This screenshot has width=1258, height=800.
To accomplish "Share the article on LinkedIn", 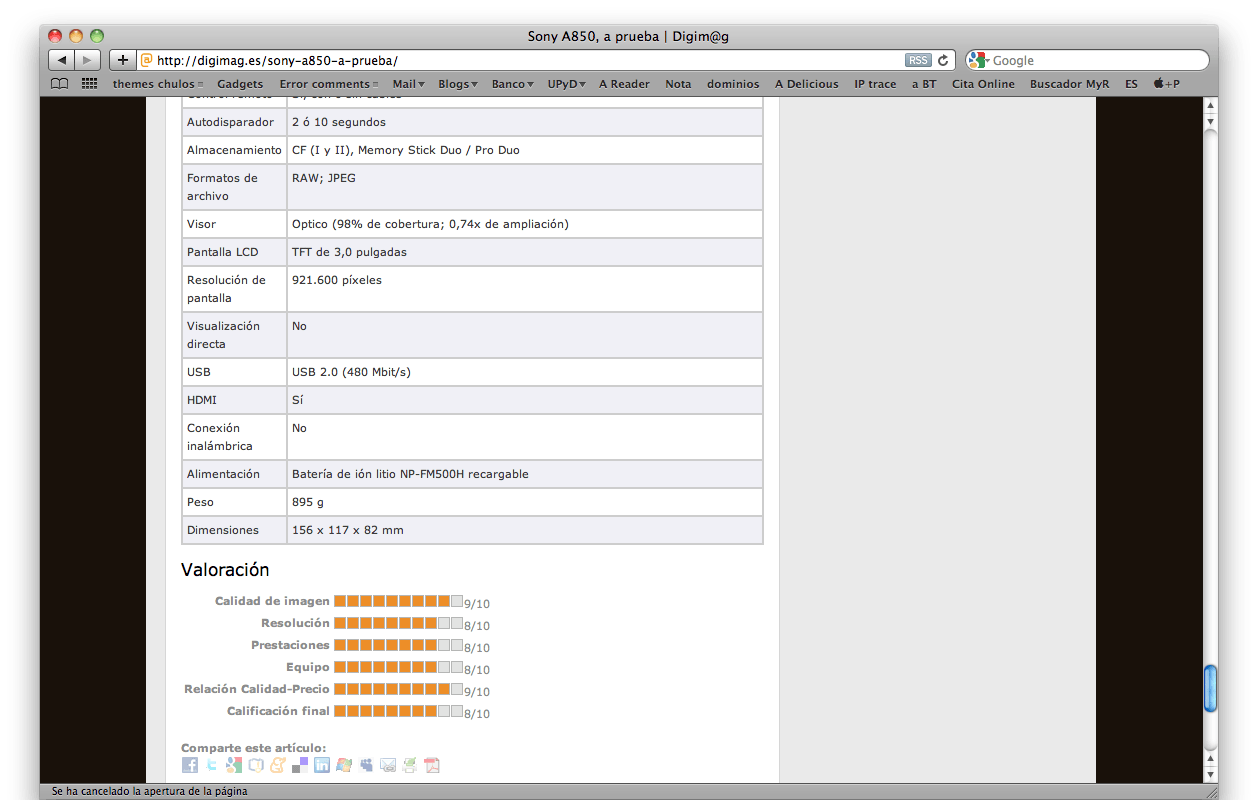I will tap(322, 765).
